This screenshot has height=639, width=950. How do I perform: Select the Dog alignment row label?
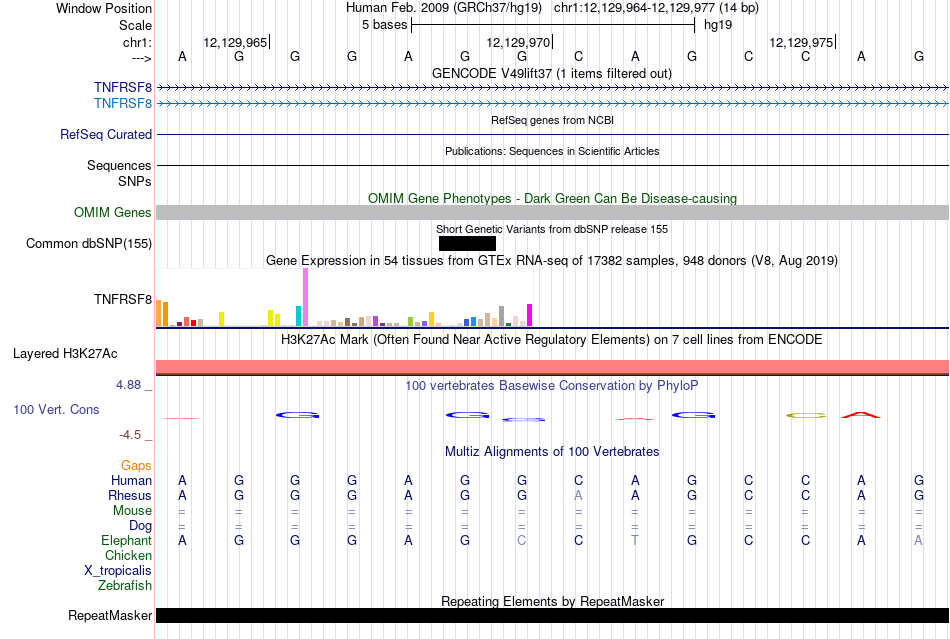point(140,526)
